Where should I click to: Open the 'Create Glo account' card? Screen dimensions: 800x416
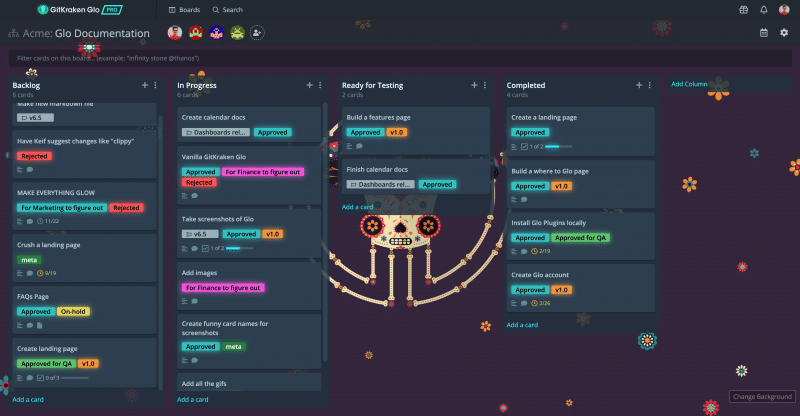(581, 288)
